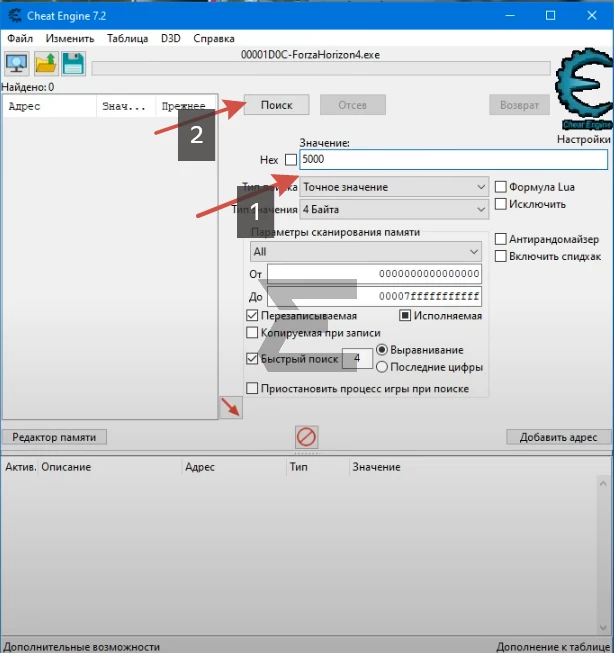Screen dimensions: 614x653
Task: Toggle the Антирандомайзер checkbox
Action: [500, 239]
